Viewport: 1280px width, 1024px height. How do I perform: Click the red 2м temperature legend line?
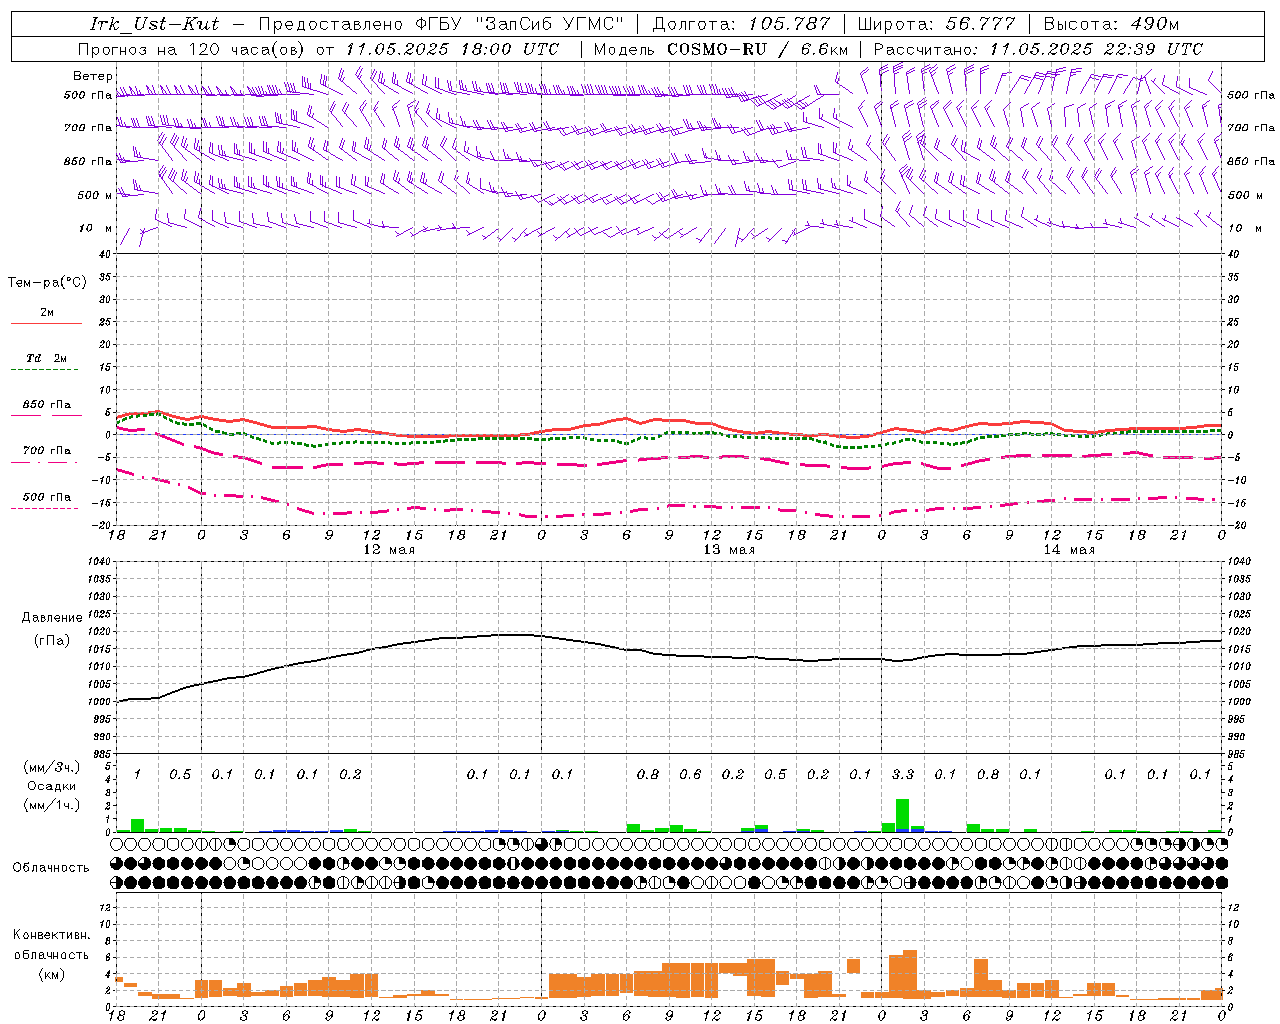[x=46, y=323]
